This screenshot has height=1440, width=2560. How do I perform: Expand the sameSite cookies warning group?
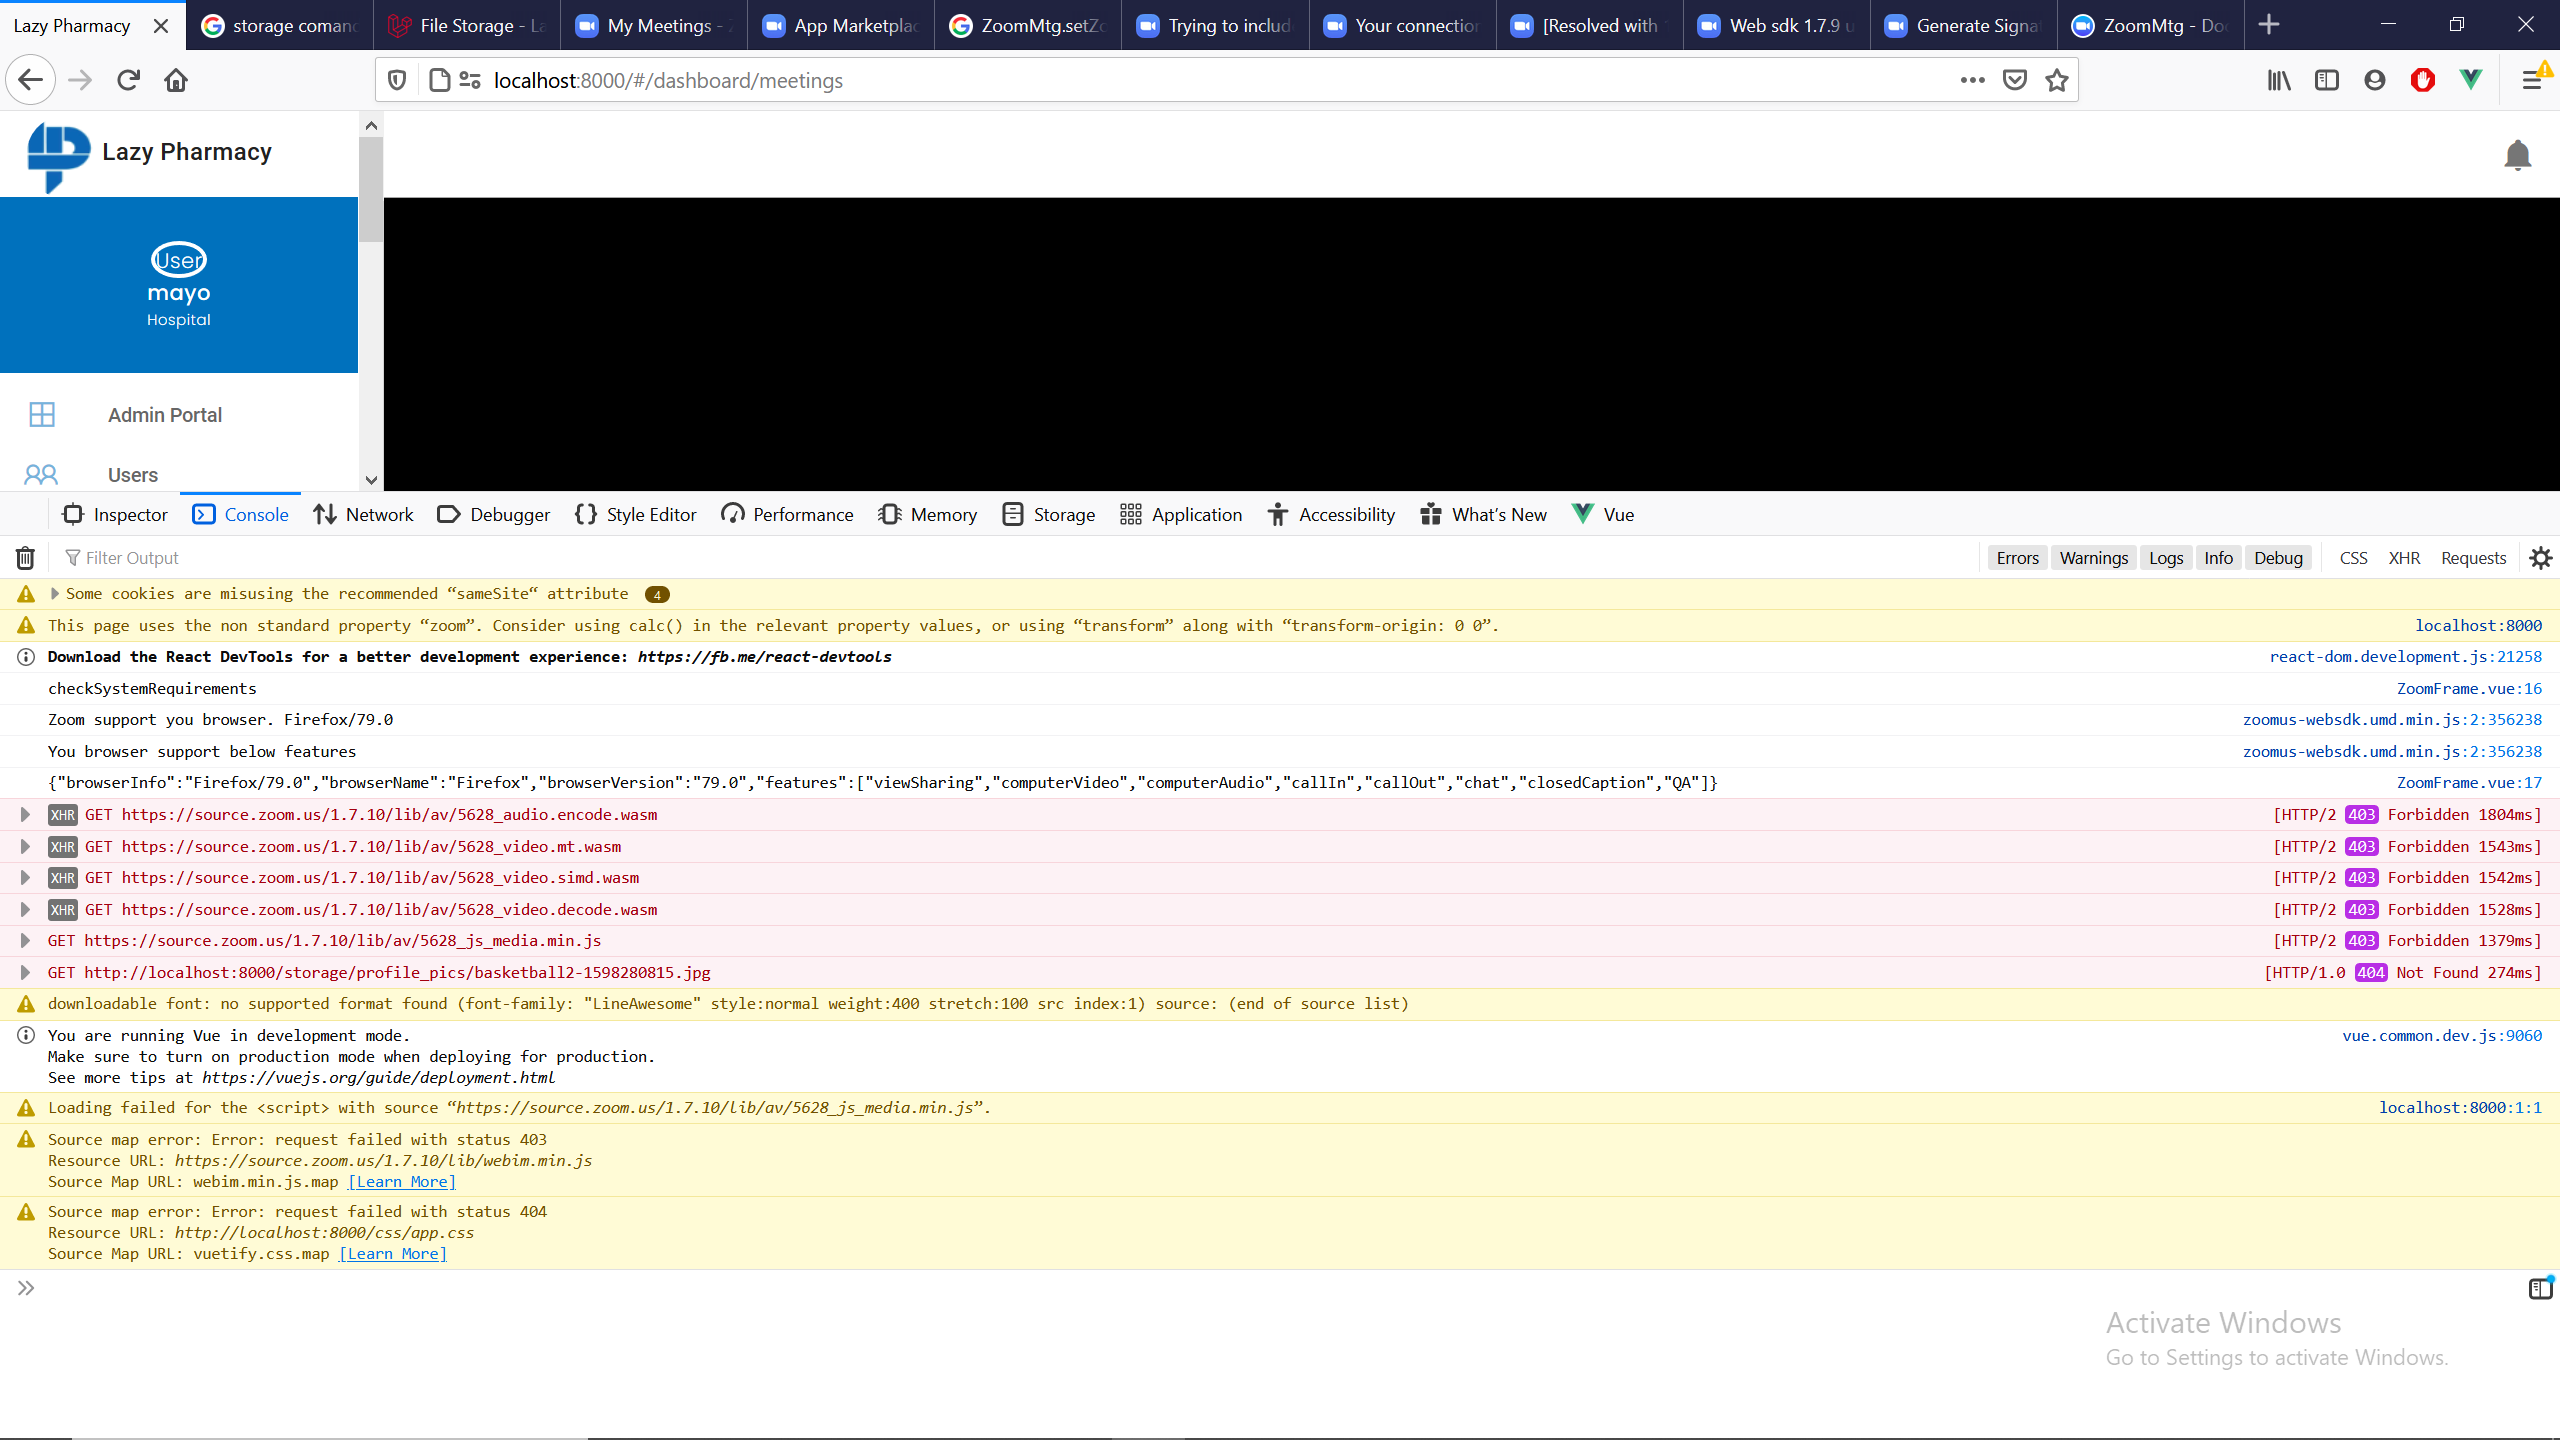[x=55, y=594]
